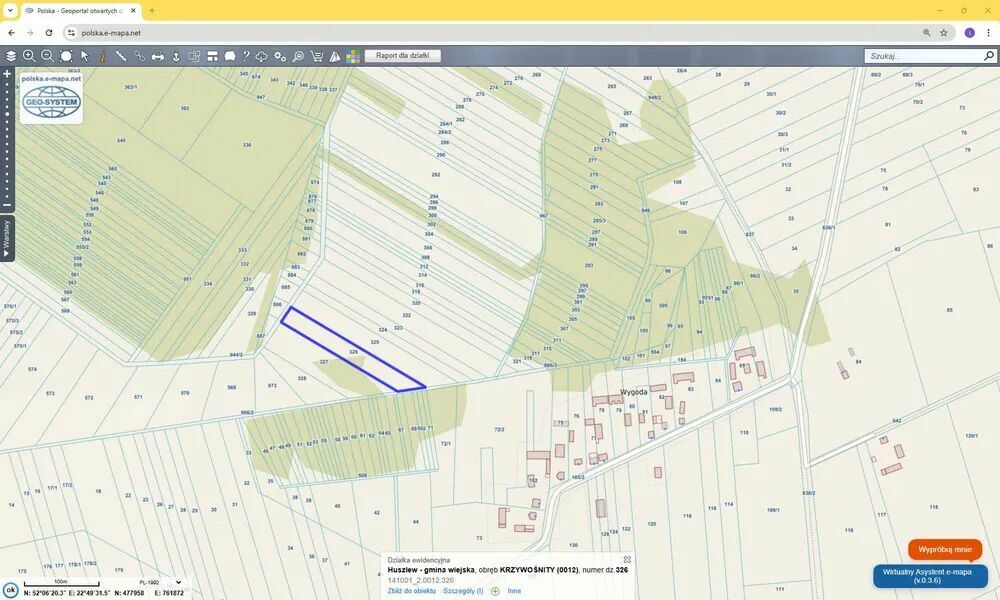The image size is (1000, 600).
Task: Click the Szukaj search field
Action: click(922, 56)
